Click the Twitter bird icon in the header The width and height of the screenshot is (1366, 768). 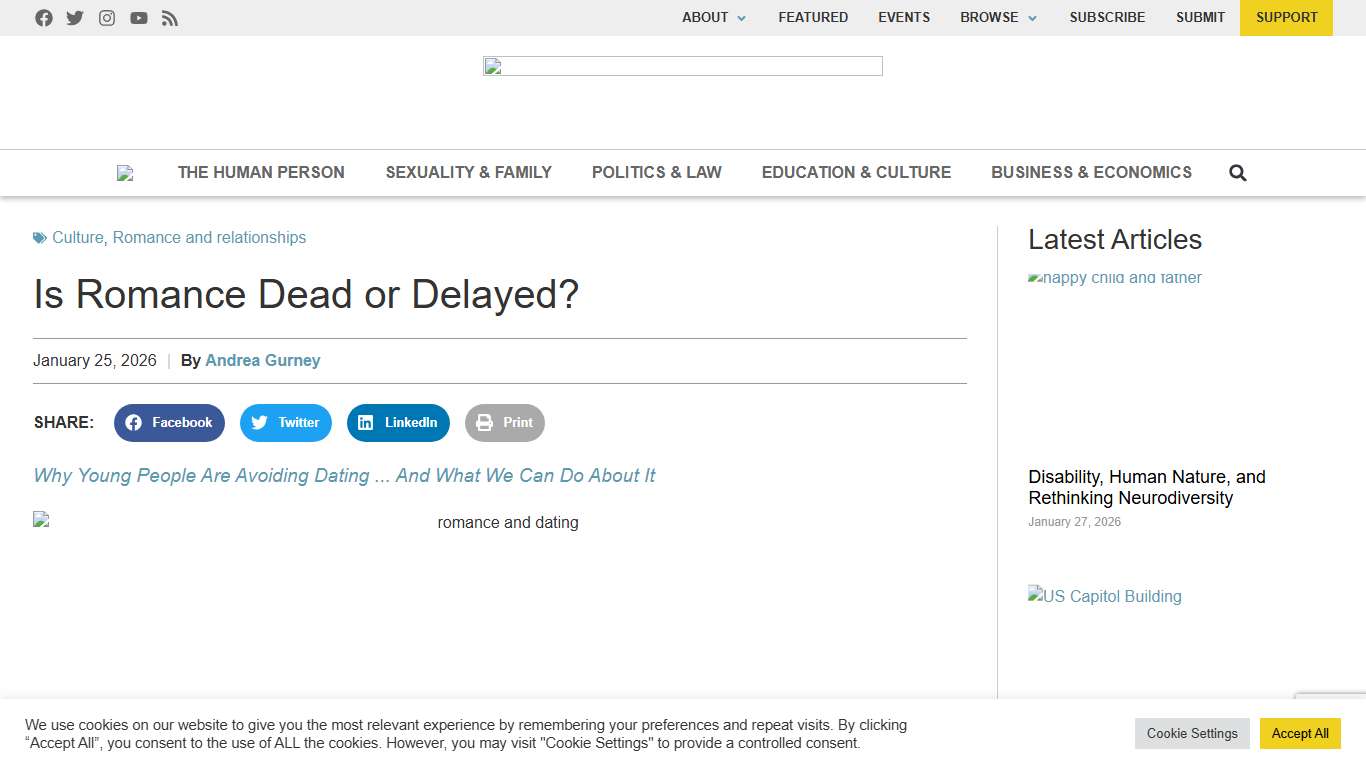pos(75,17)
